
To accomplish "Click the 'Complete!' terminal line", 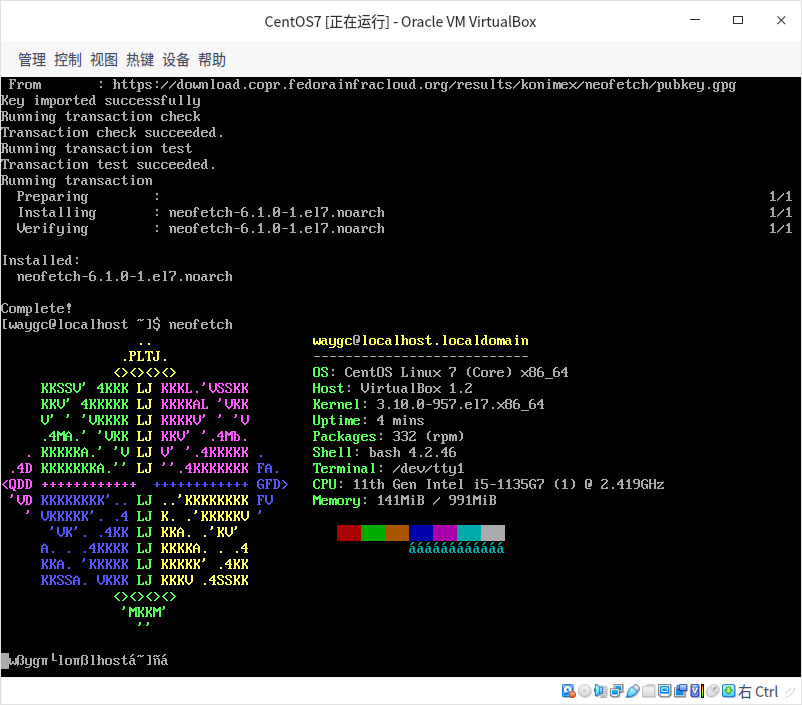I will (36, 309).
